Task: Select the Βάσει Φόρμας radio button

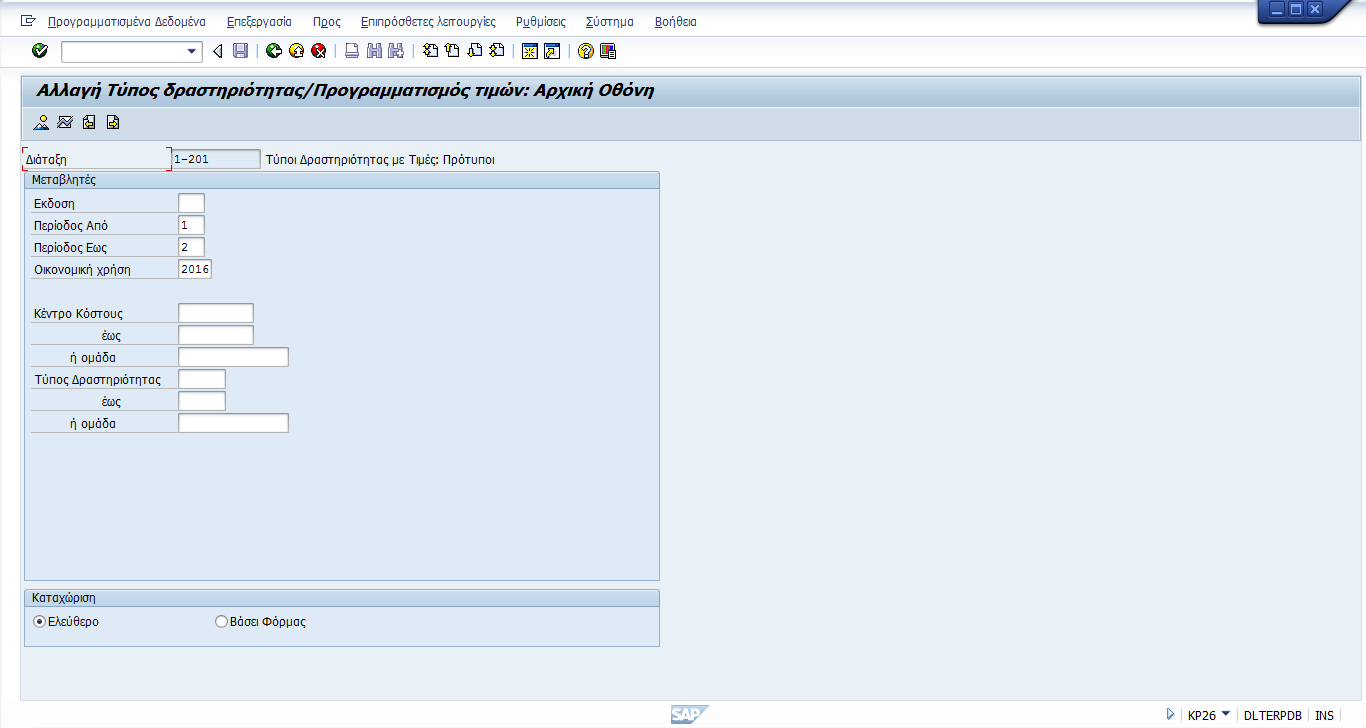Action: 222,622
